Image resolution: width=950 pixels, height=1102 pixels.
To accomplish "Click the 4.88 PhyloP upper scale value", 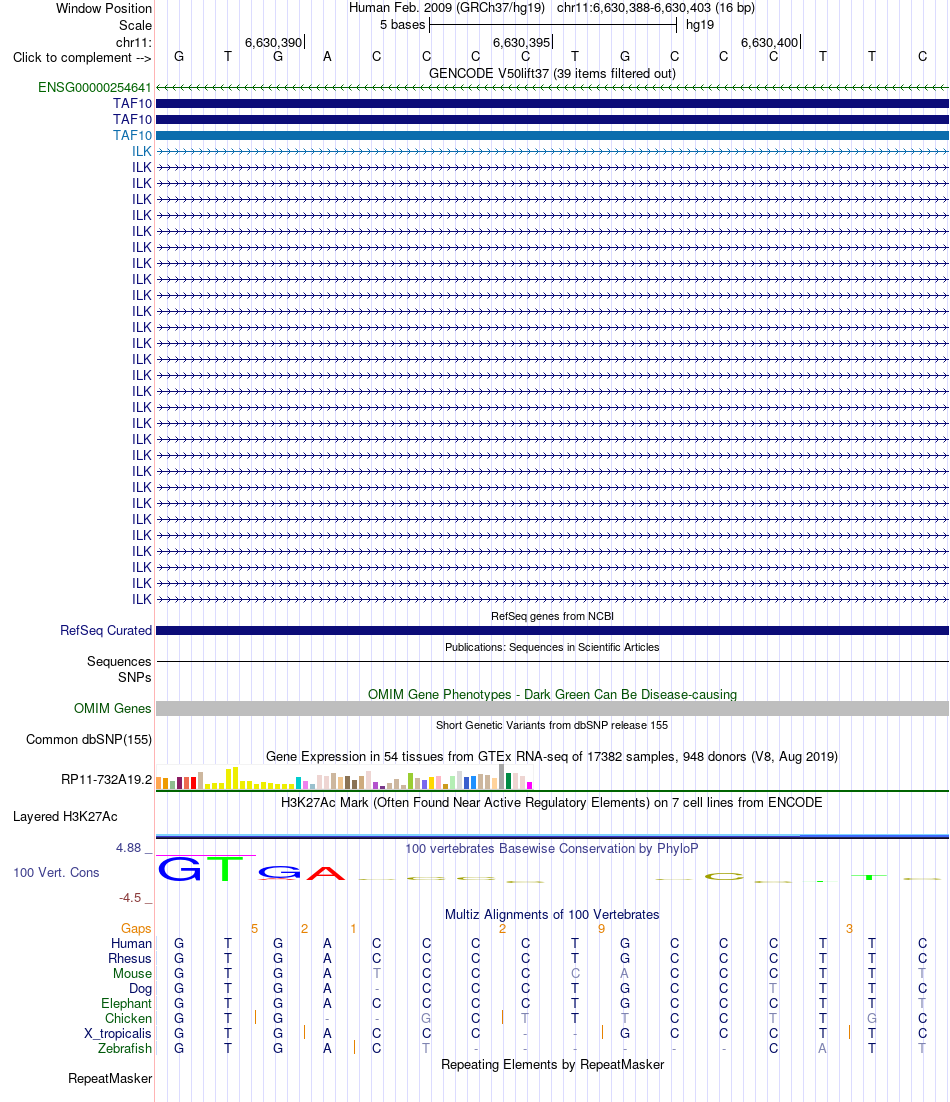I will [129, 848].
